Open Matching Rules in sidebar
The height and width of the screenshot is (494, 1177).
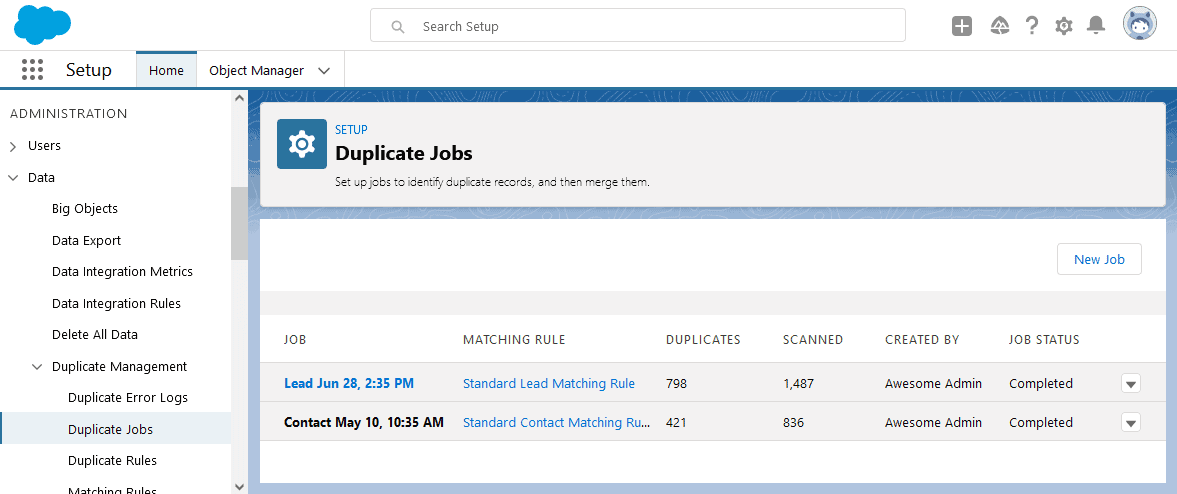pyautogui.click(x=112, y=489)
